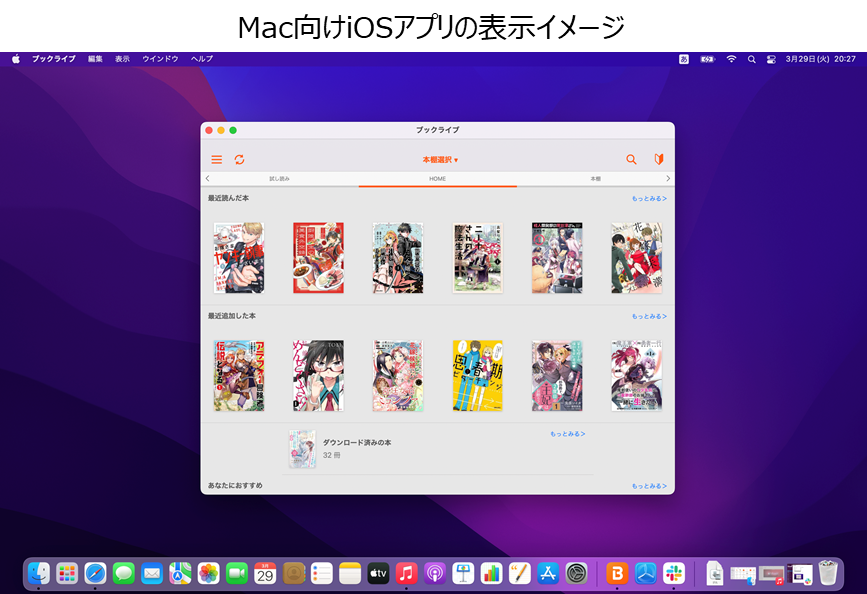
Task: Click もっとみる link for 最近追加した本
Action: pyautogui.click(x=649, y=316)
